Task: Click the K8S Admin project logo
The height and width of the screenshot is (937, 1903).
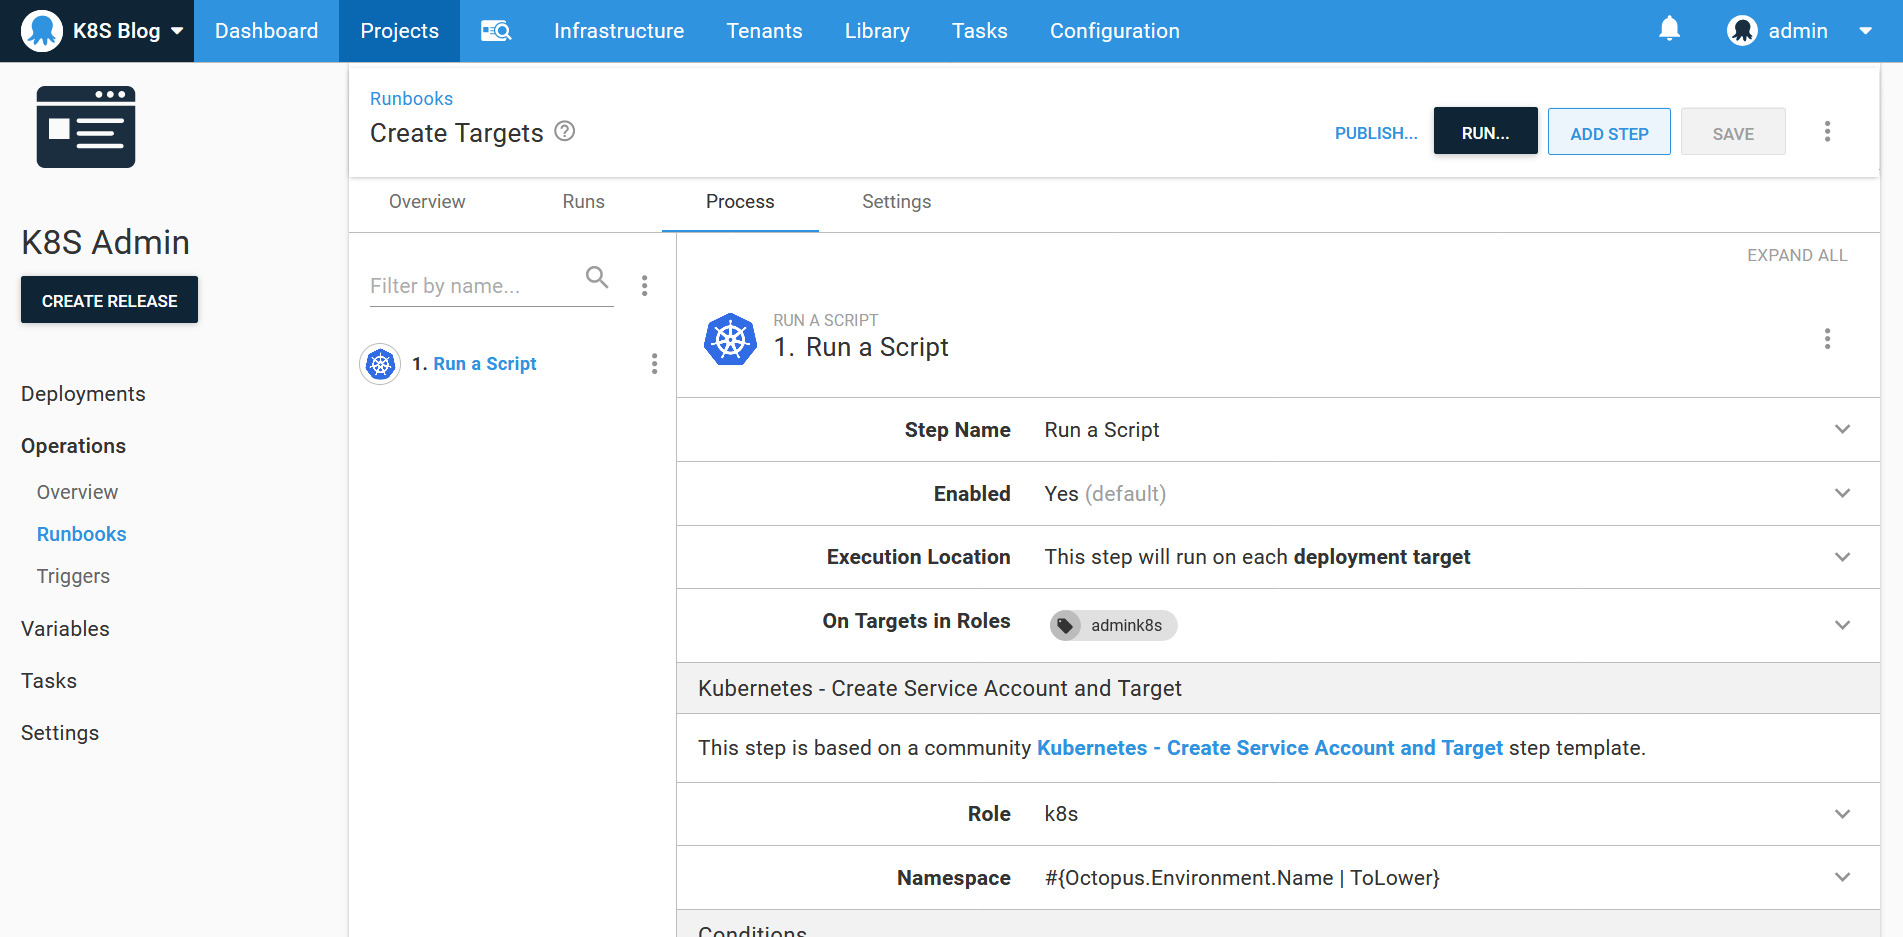Action: click(86, 127)
